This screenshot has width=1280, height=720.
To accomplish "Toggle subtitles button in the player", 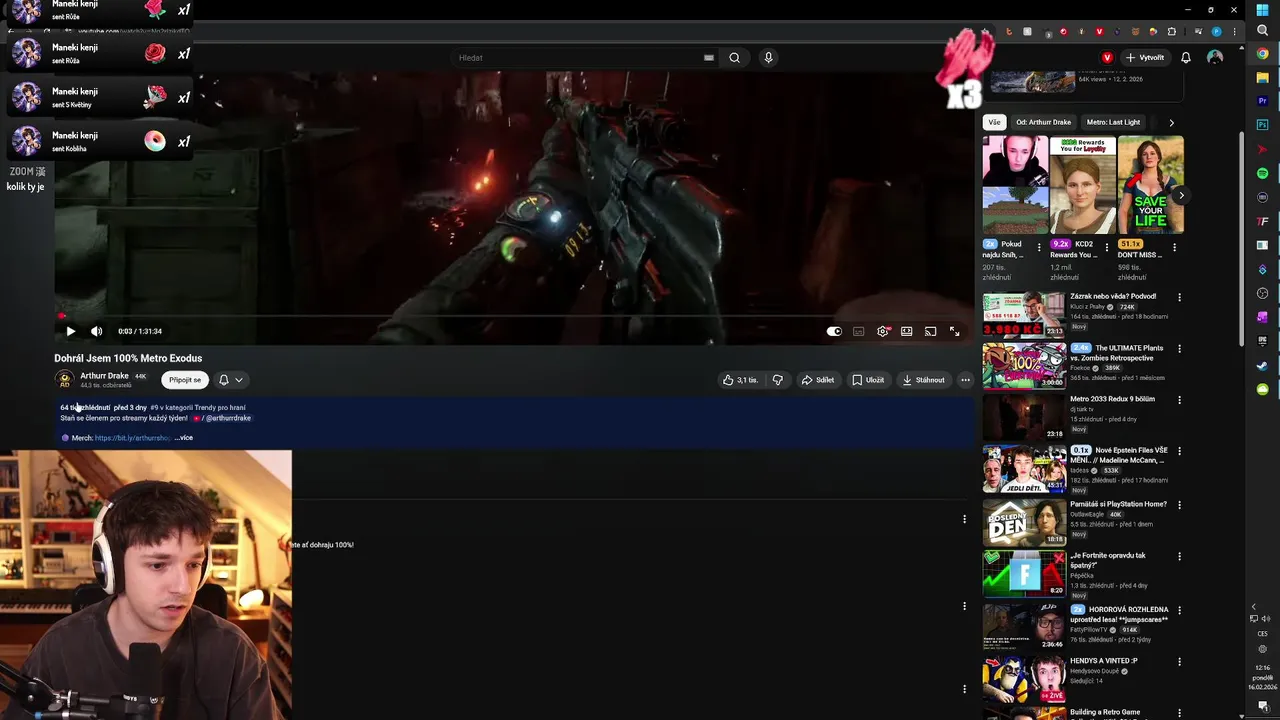I will coord(858,331).
